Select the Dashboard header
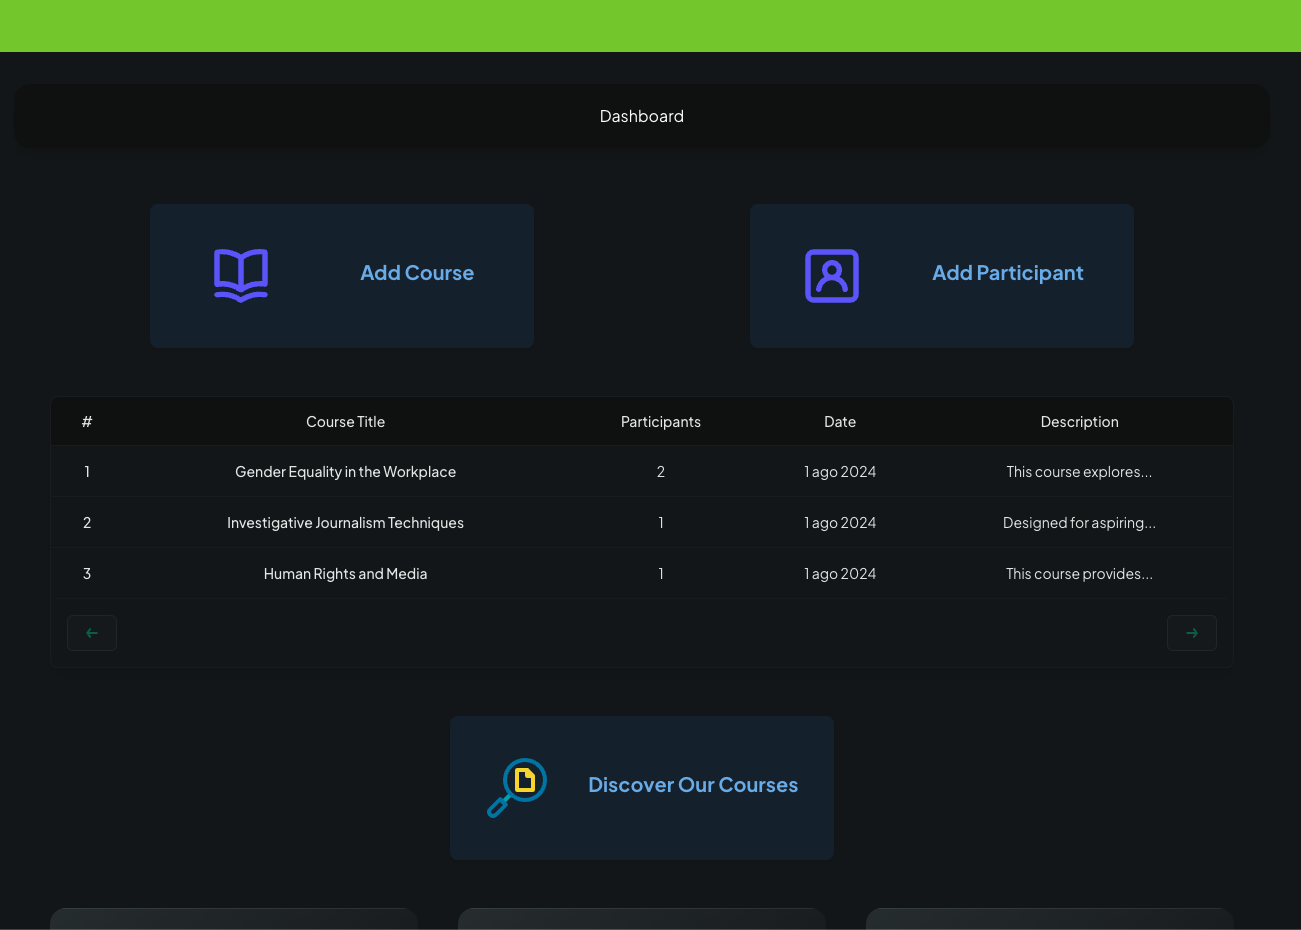Screen dimensions: 1301x930 641,115
